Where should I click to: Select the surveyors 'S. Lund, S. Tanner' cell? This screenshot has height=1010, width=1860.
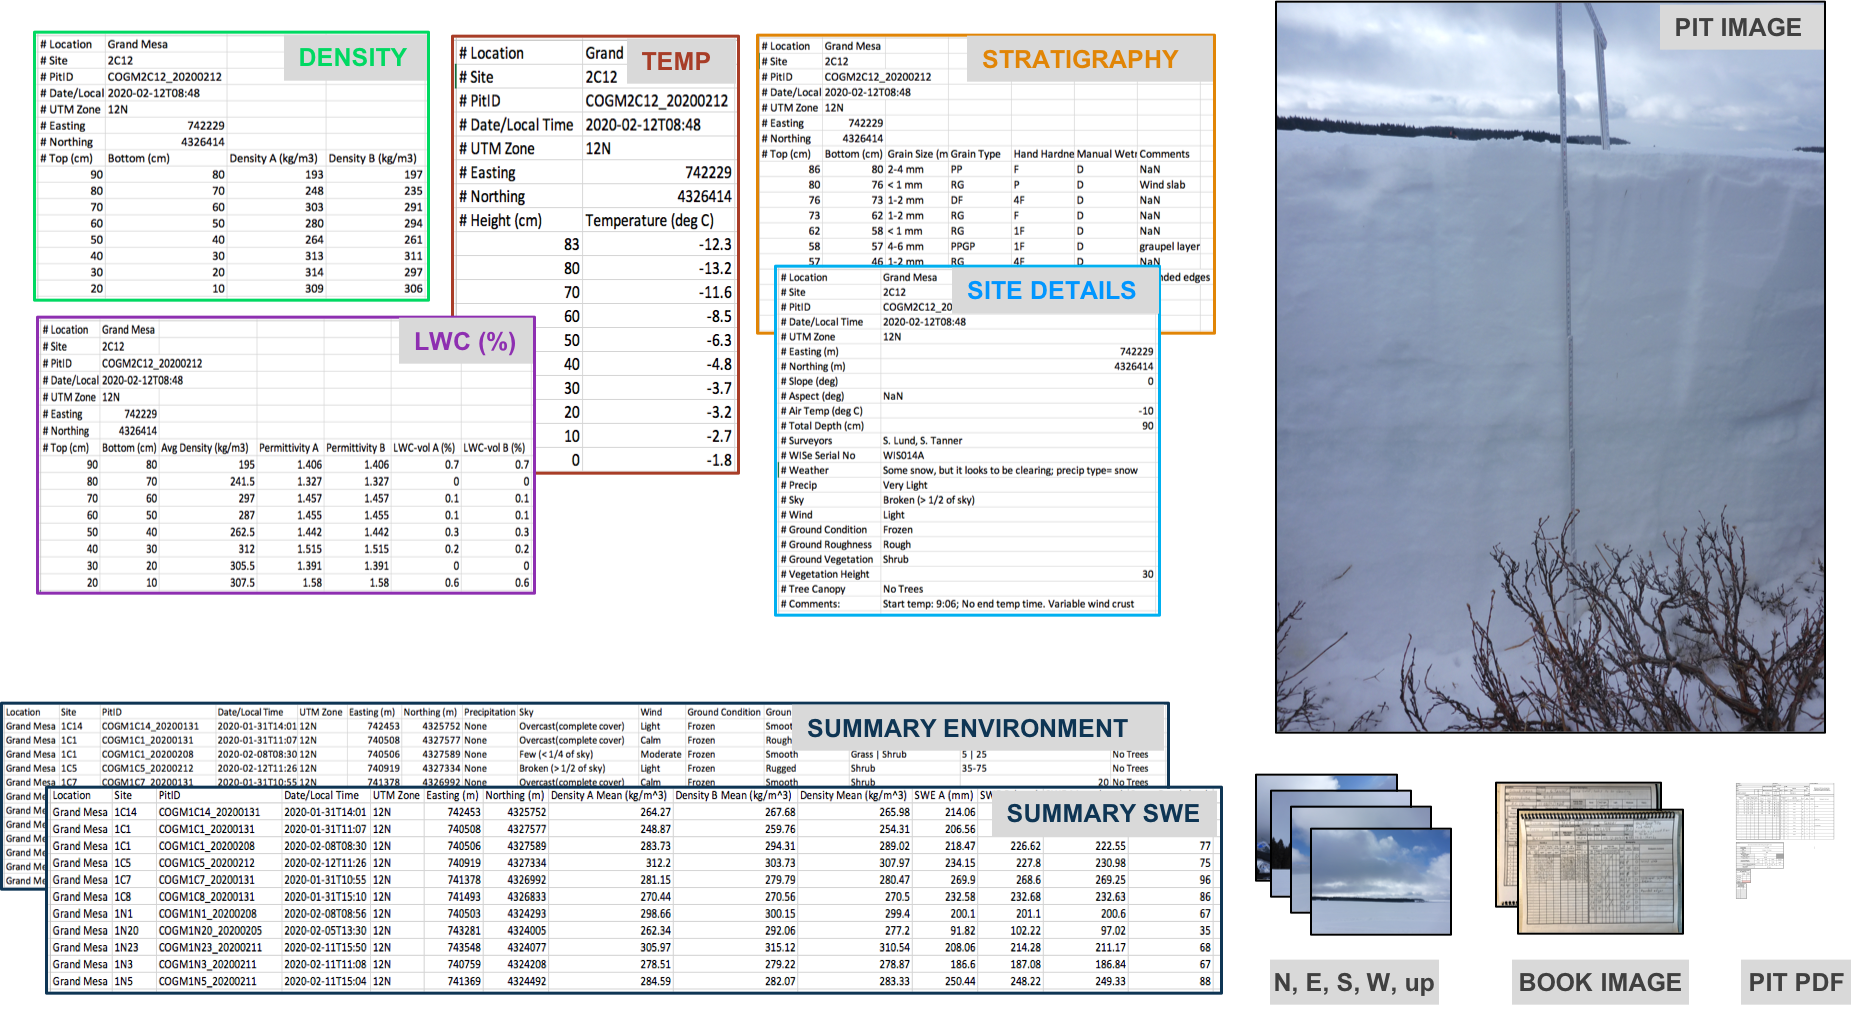pos(922,440)
